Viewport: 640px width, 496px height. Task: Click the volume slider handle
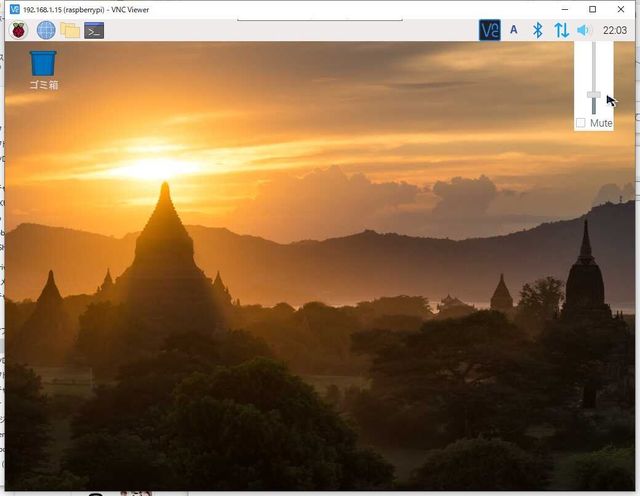594,95
